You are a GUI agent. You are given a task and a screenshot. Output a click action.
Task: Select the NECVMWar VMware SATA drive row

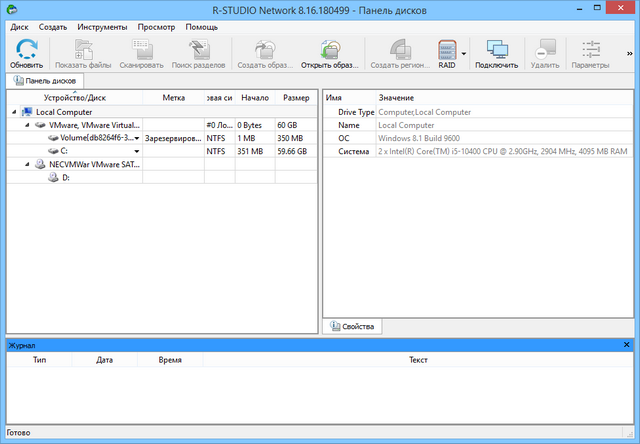coord(162,164)
